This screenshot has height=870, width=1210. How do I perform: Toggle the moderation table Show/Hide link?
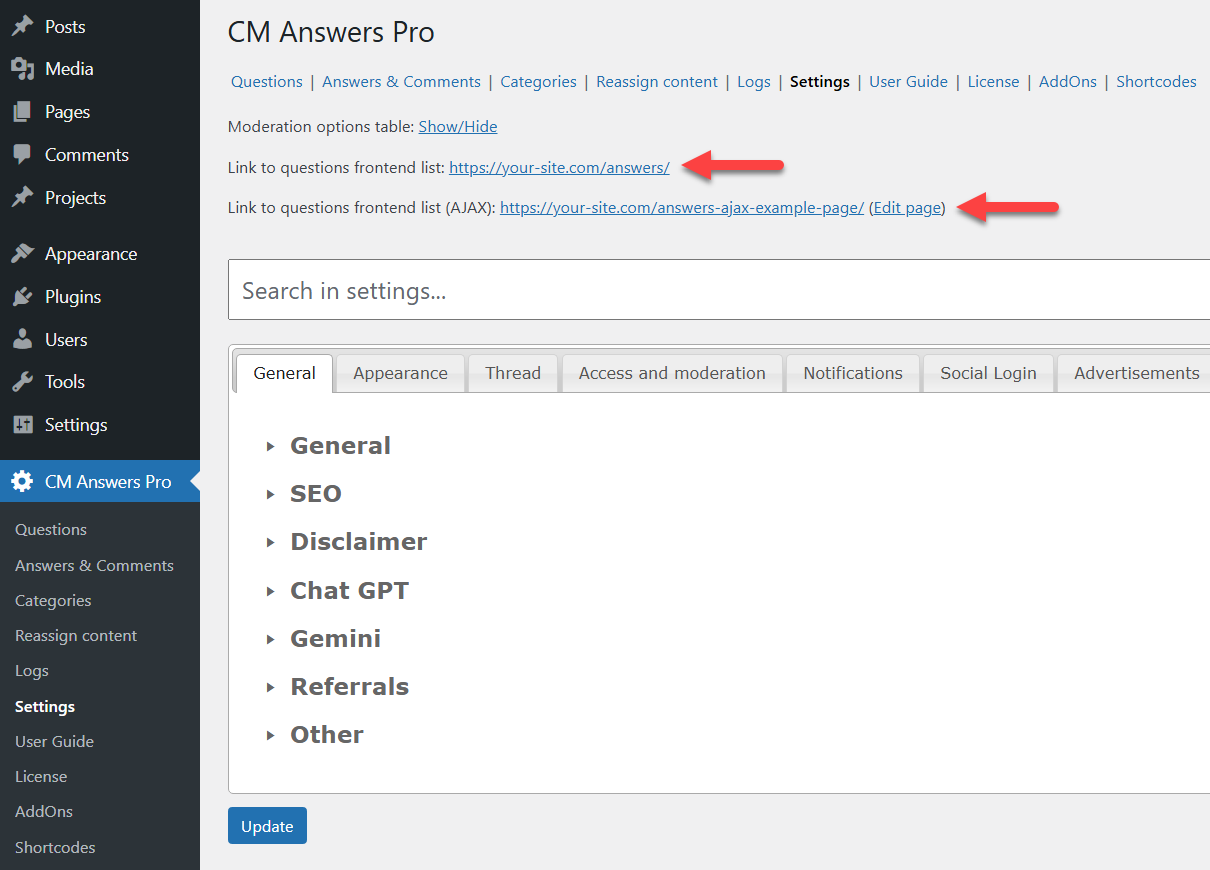pyautogui.click(x=458, y=127)
